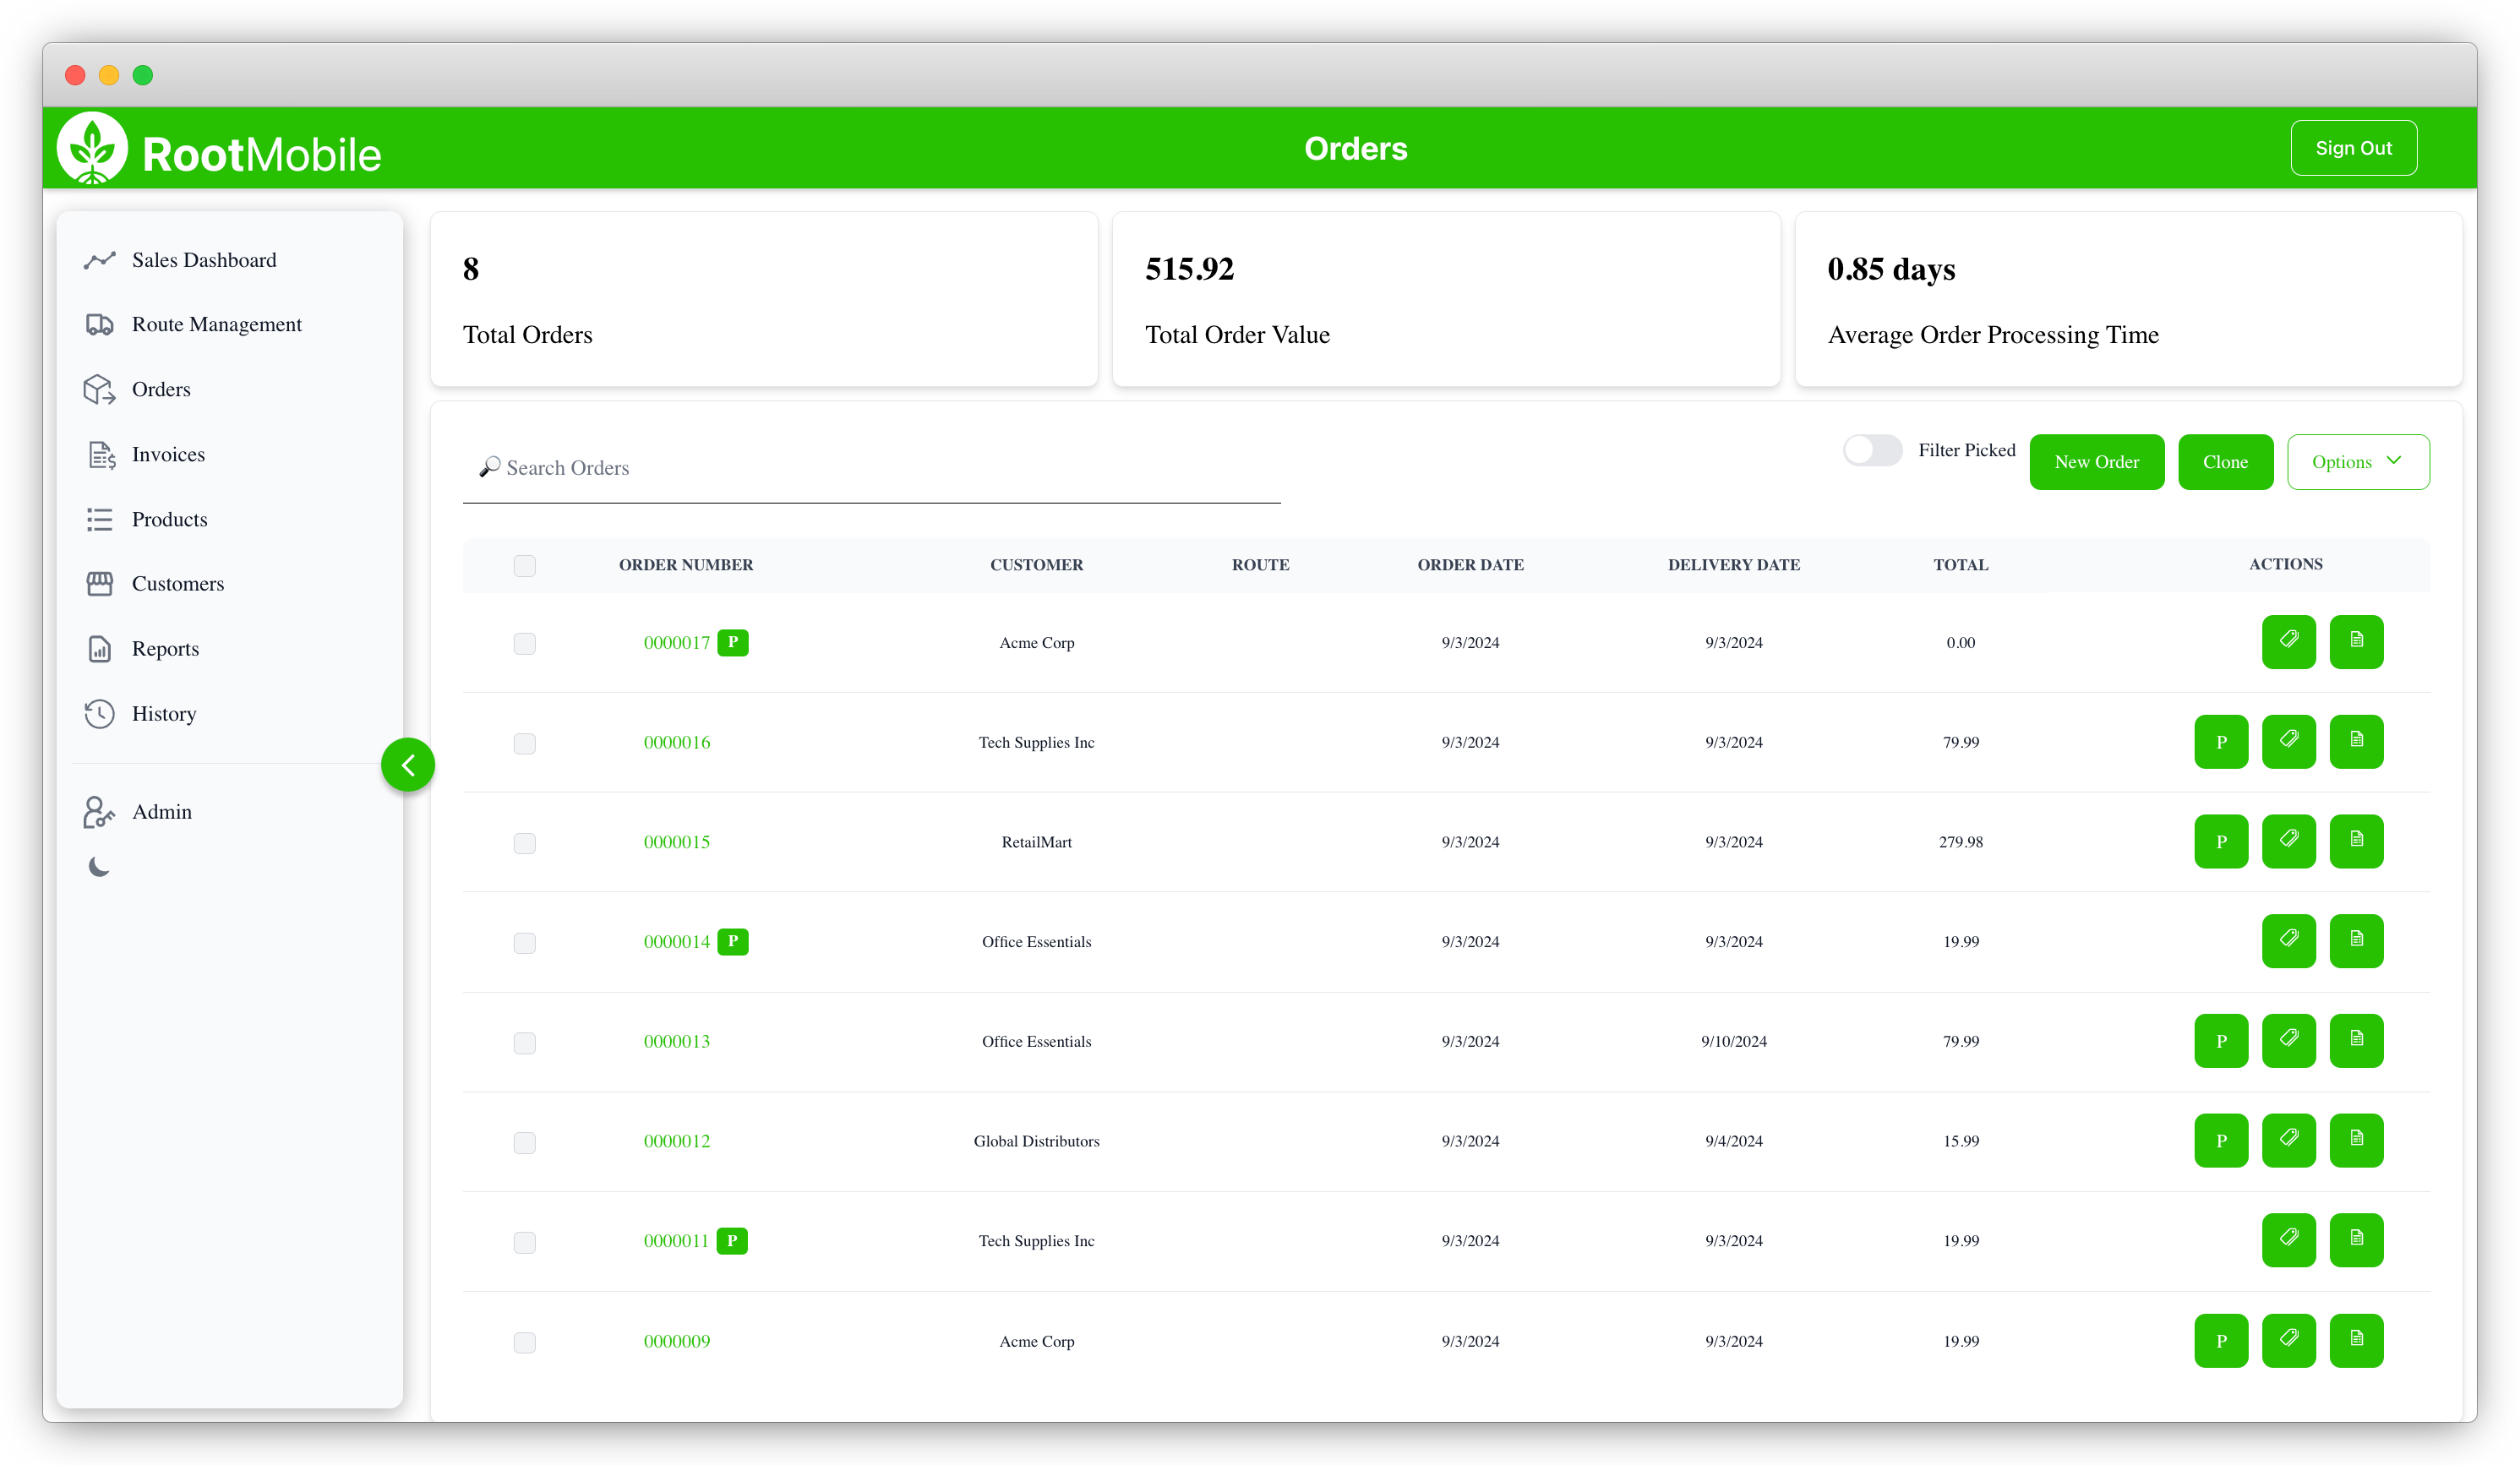This screenshot has height=1465, width=2520.
Task: Collapse the sidebar with the chevron button
Action: point(408,765)
